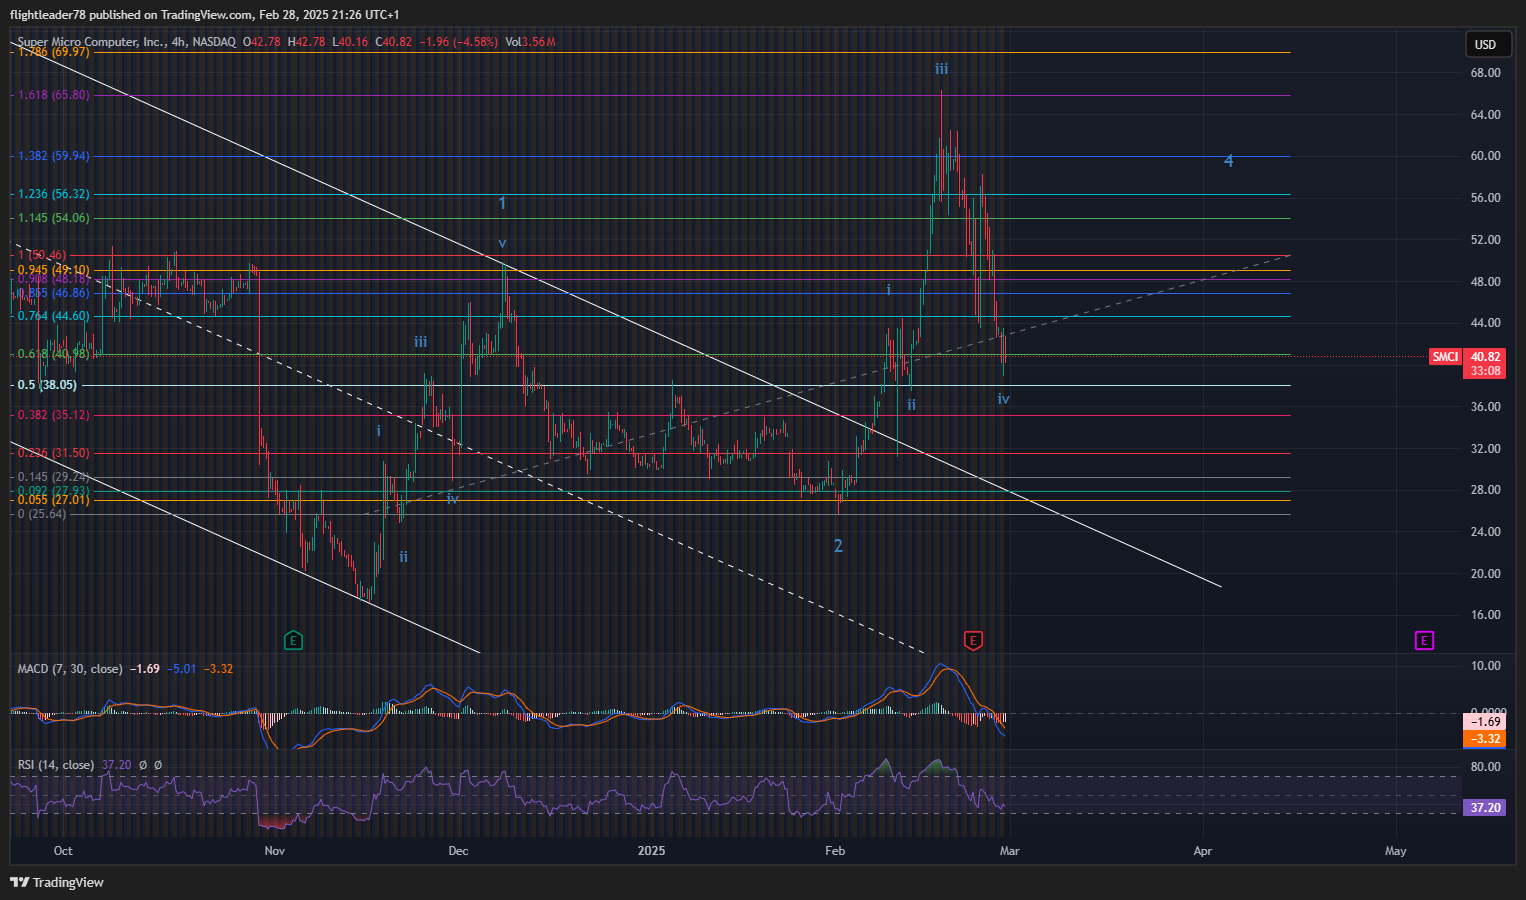Click the 0.945 (49.10) Fibonacci label
The image size is (1526, 900).
(x=54, y=270)
